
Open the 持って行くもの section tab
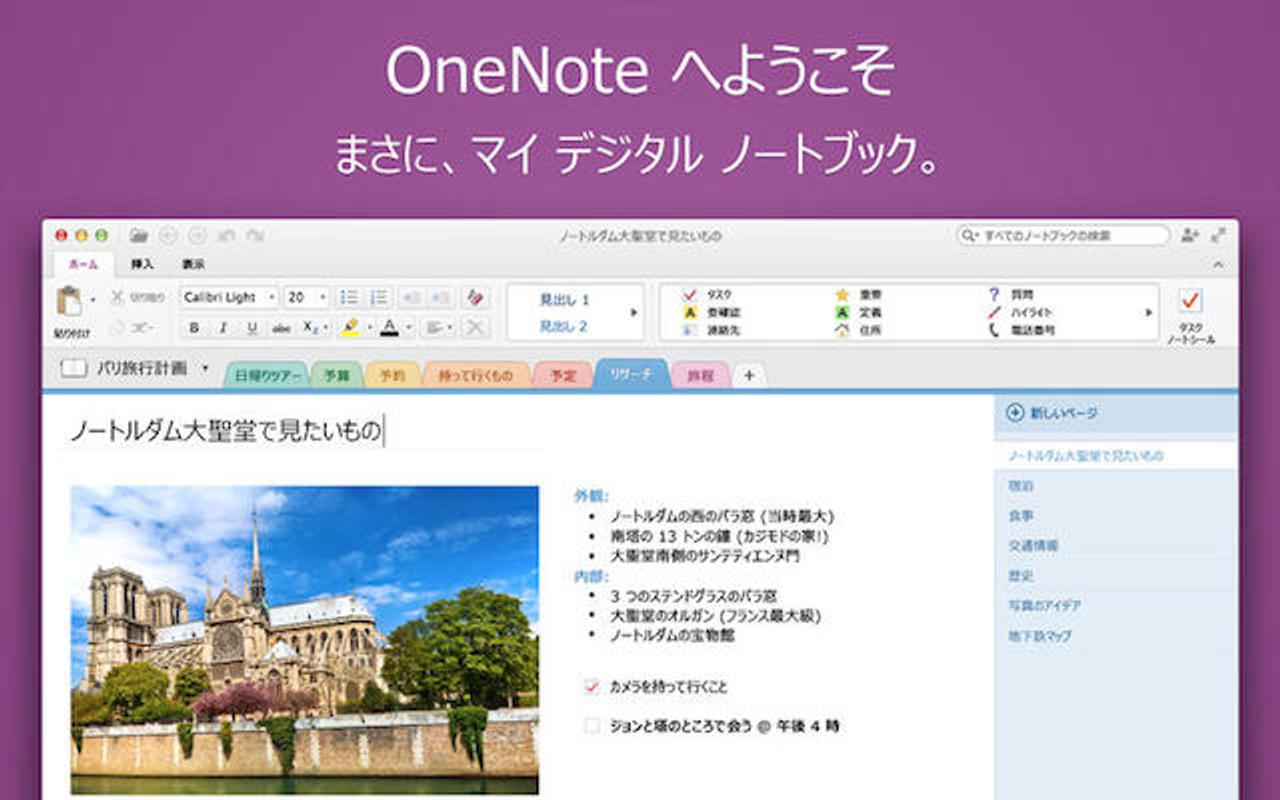pos(477,376)
